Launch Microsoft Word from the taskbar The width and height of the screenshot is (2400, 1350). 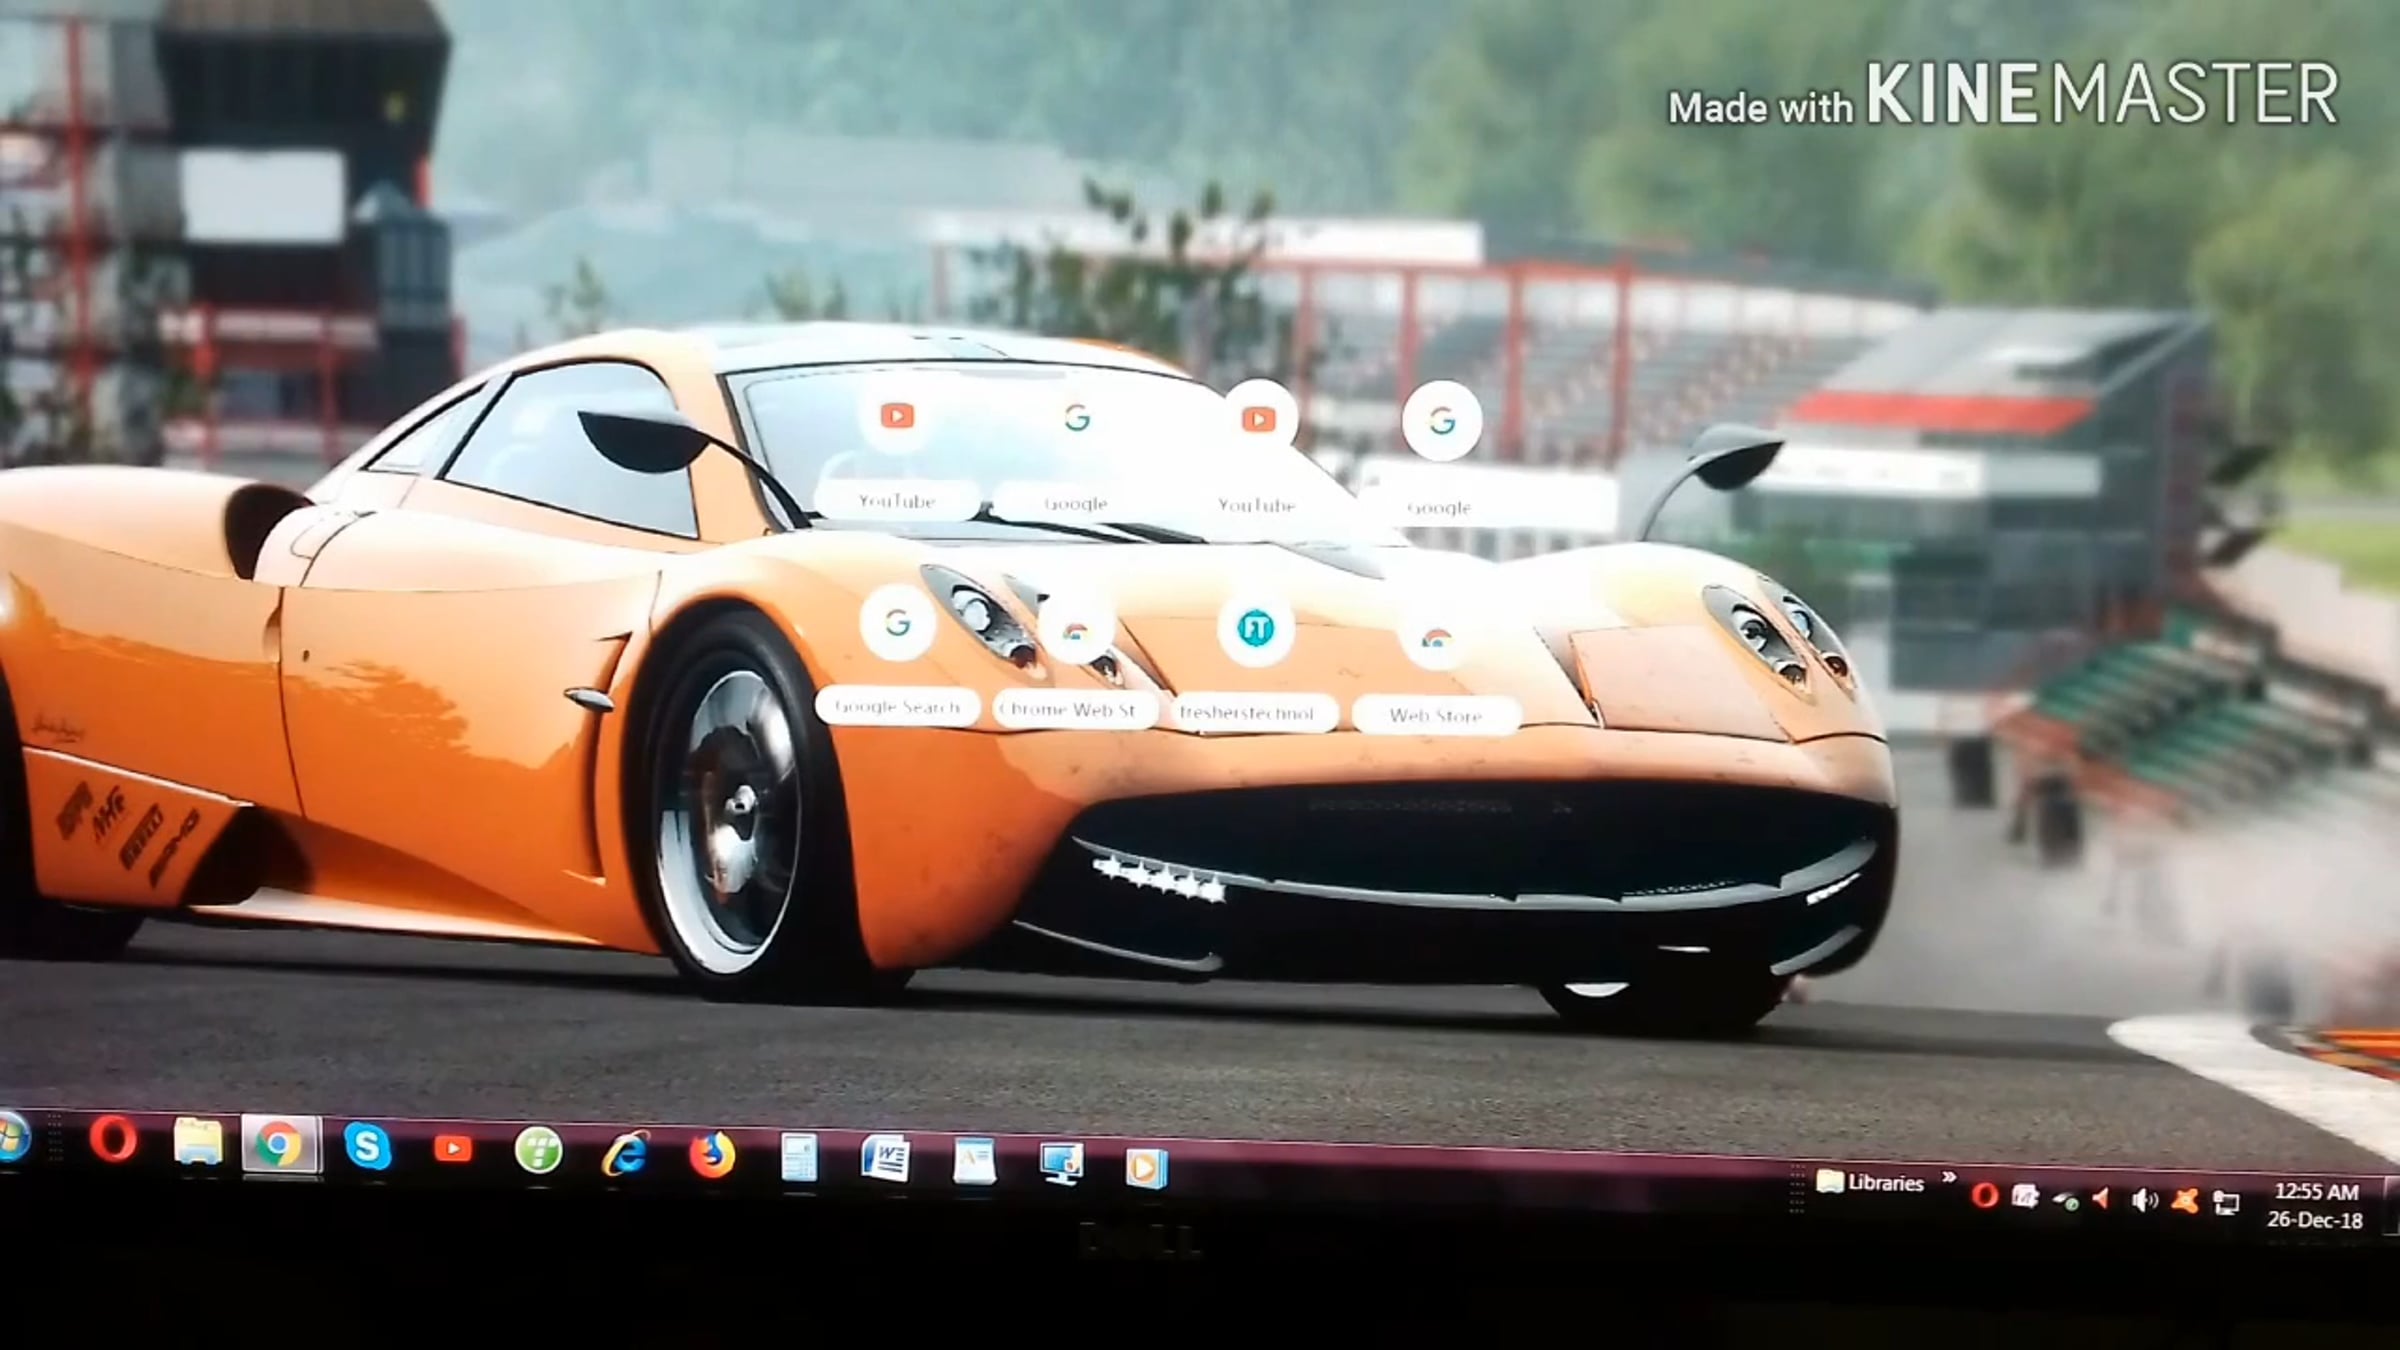click(885, 1160)
